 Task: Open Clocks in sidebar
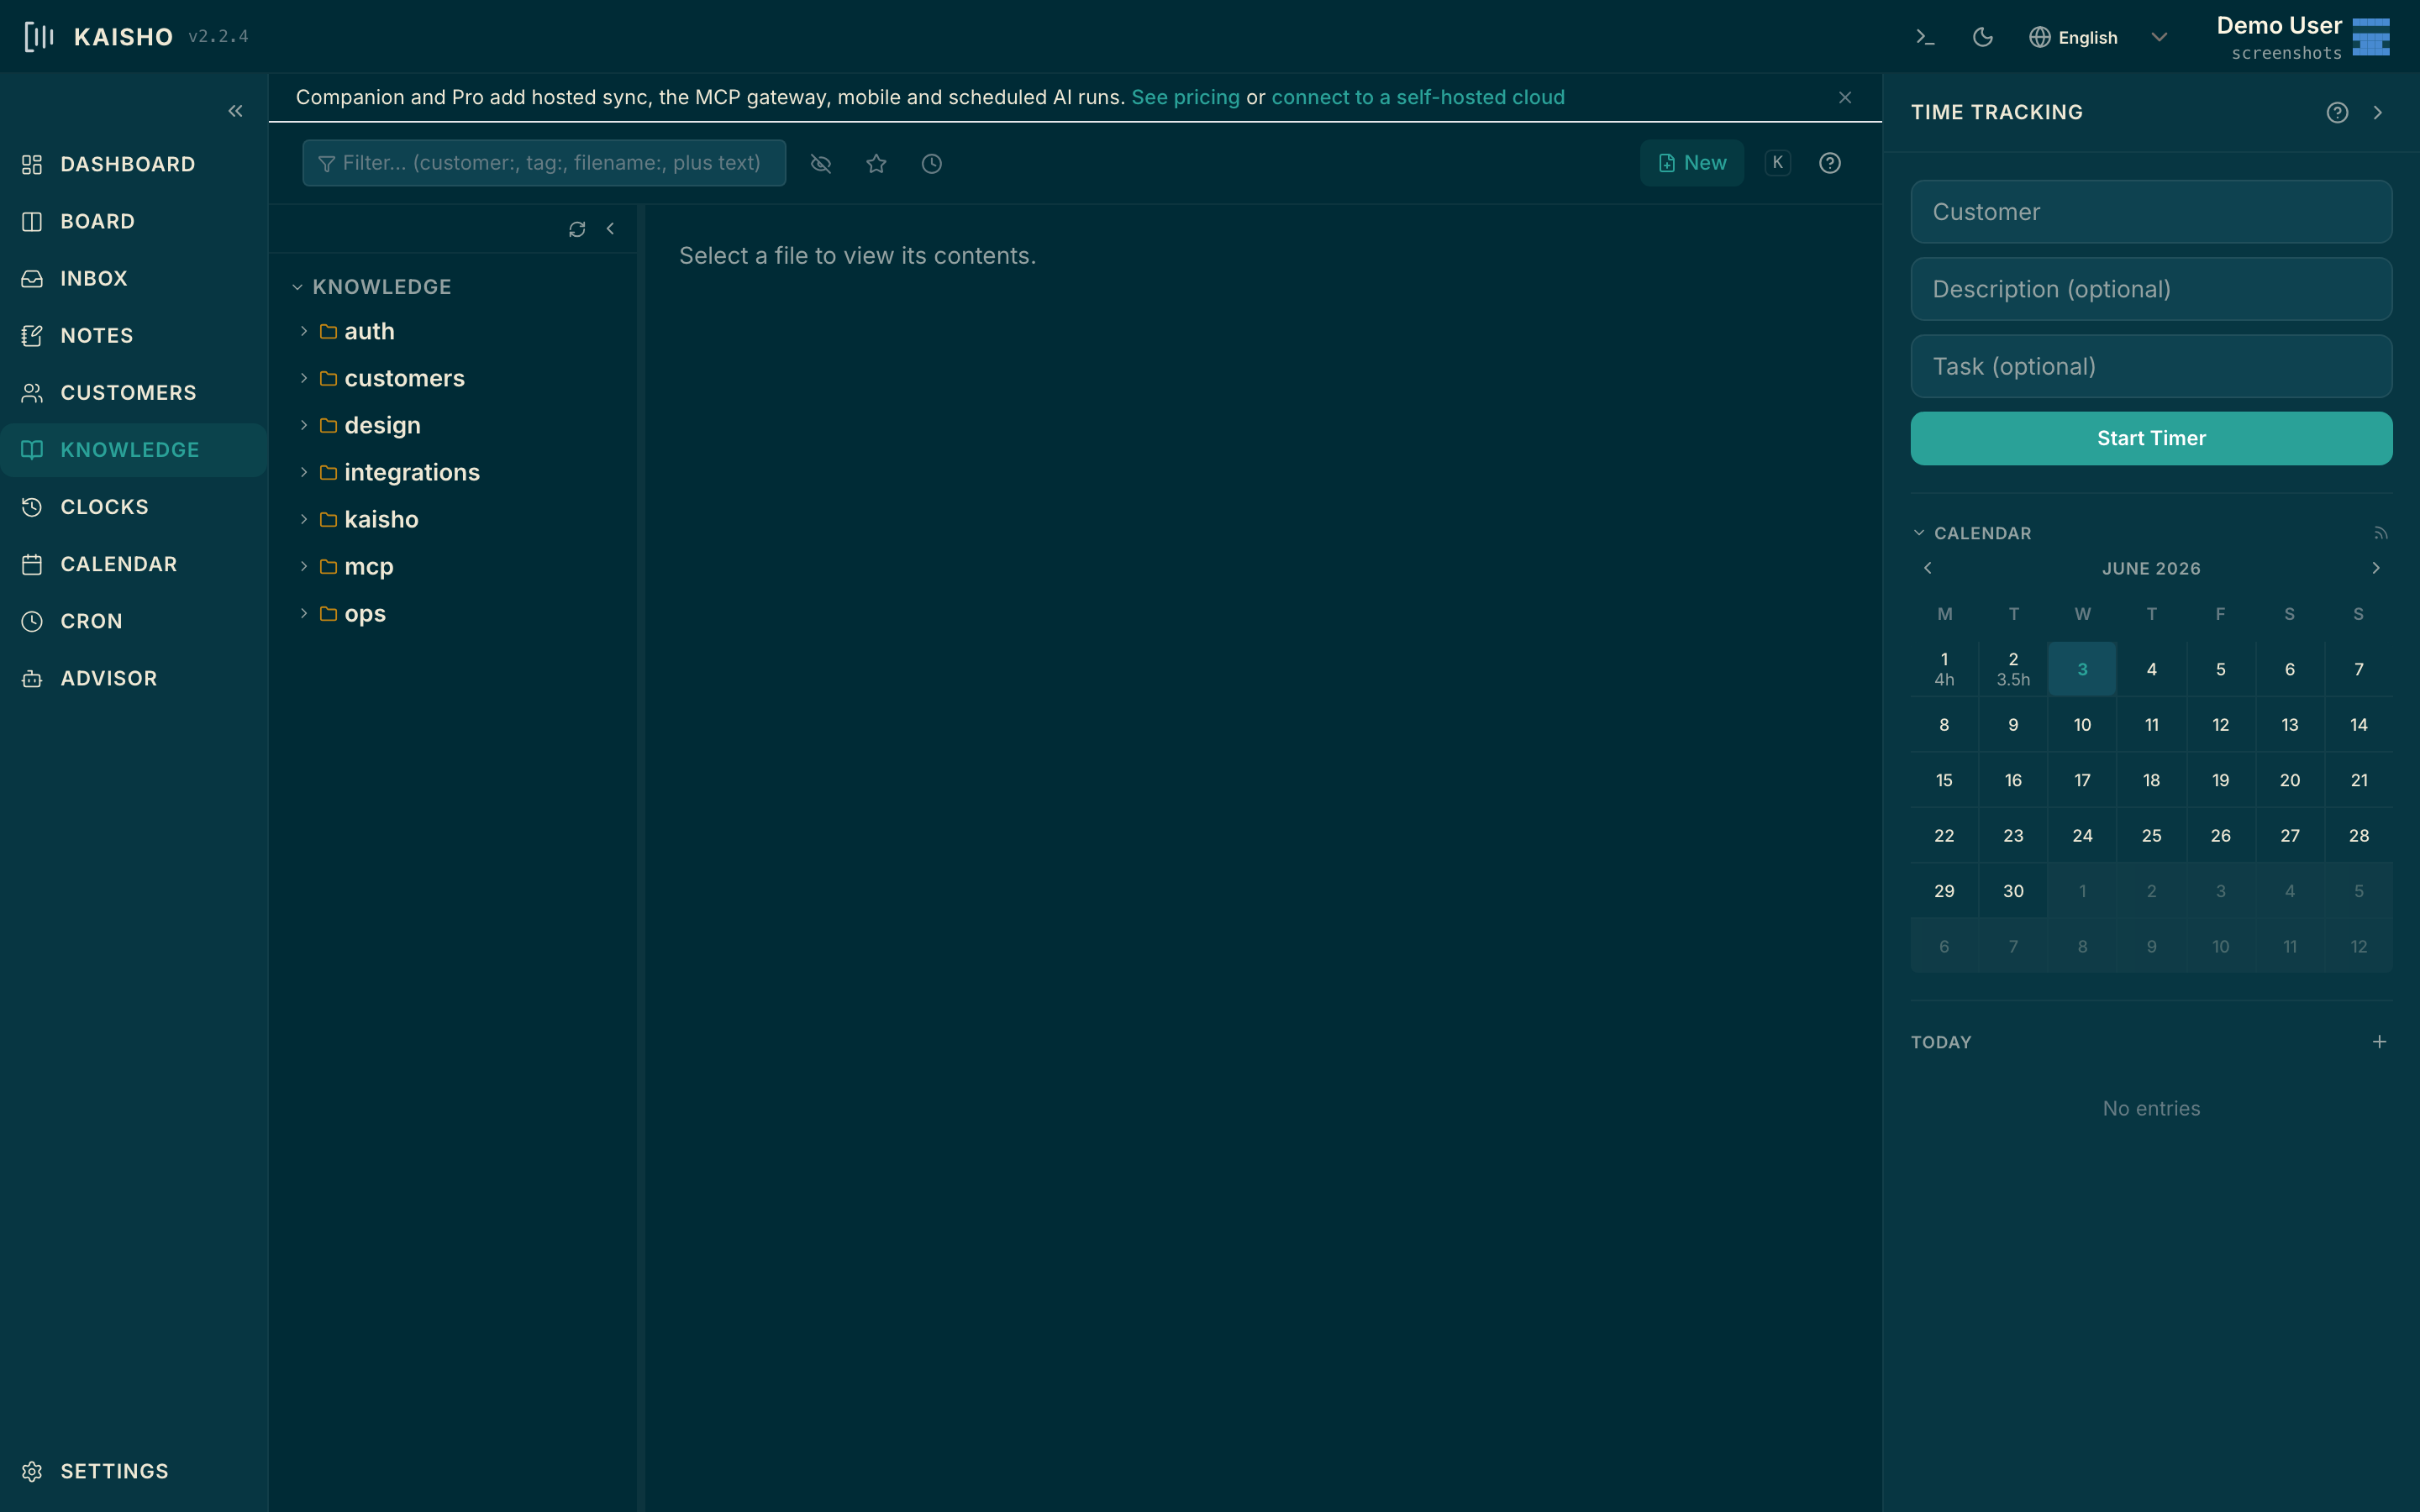pos(134,507)
